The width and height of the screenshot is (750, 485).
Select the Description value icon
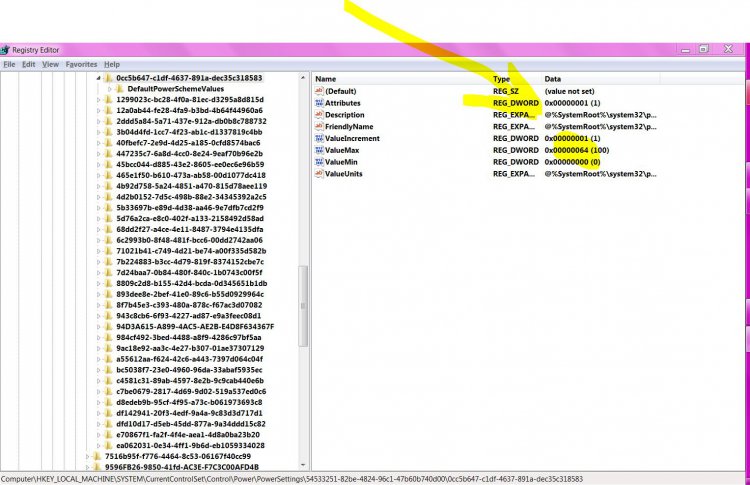tap(319, 115)
